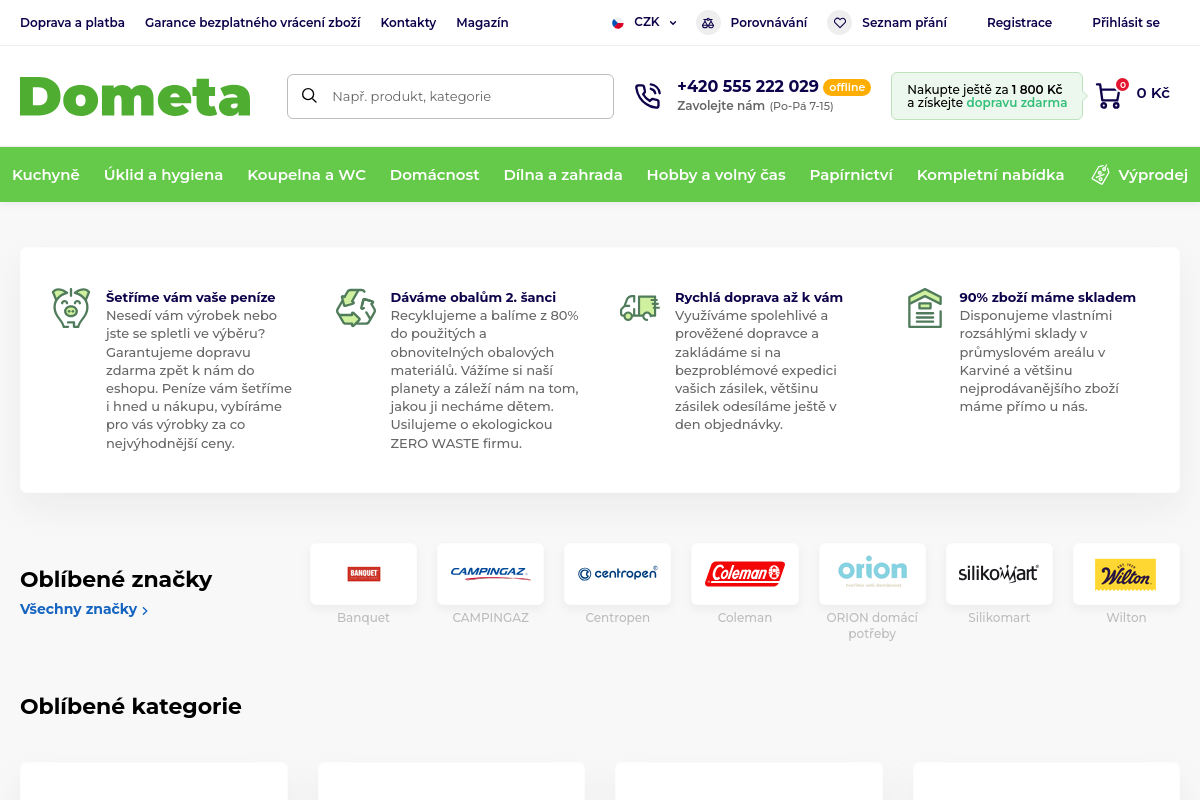Switch to the Hobby a volný čas category
The width and height of the screenshot is (1200, 800).
[716, 174]
